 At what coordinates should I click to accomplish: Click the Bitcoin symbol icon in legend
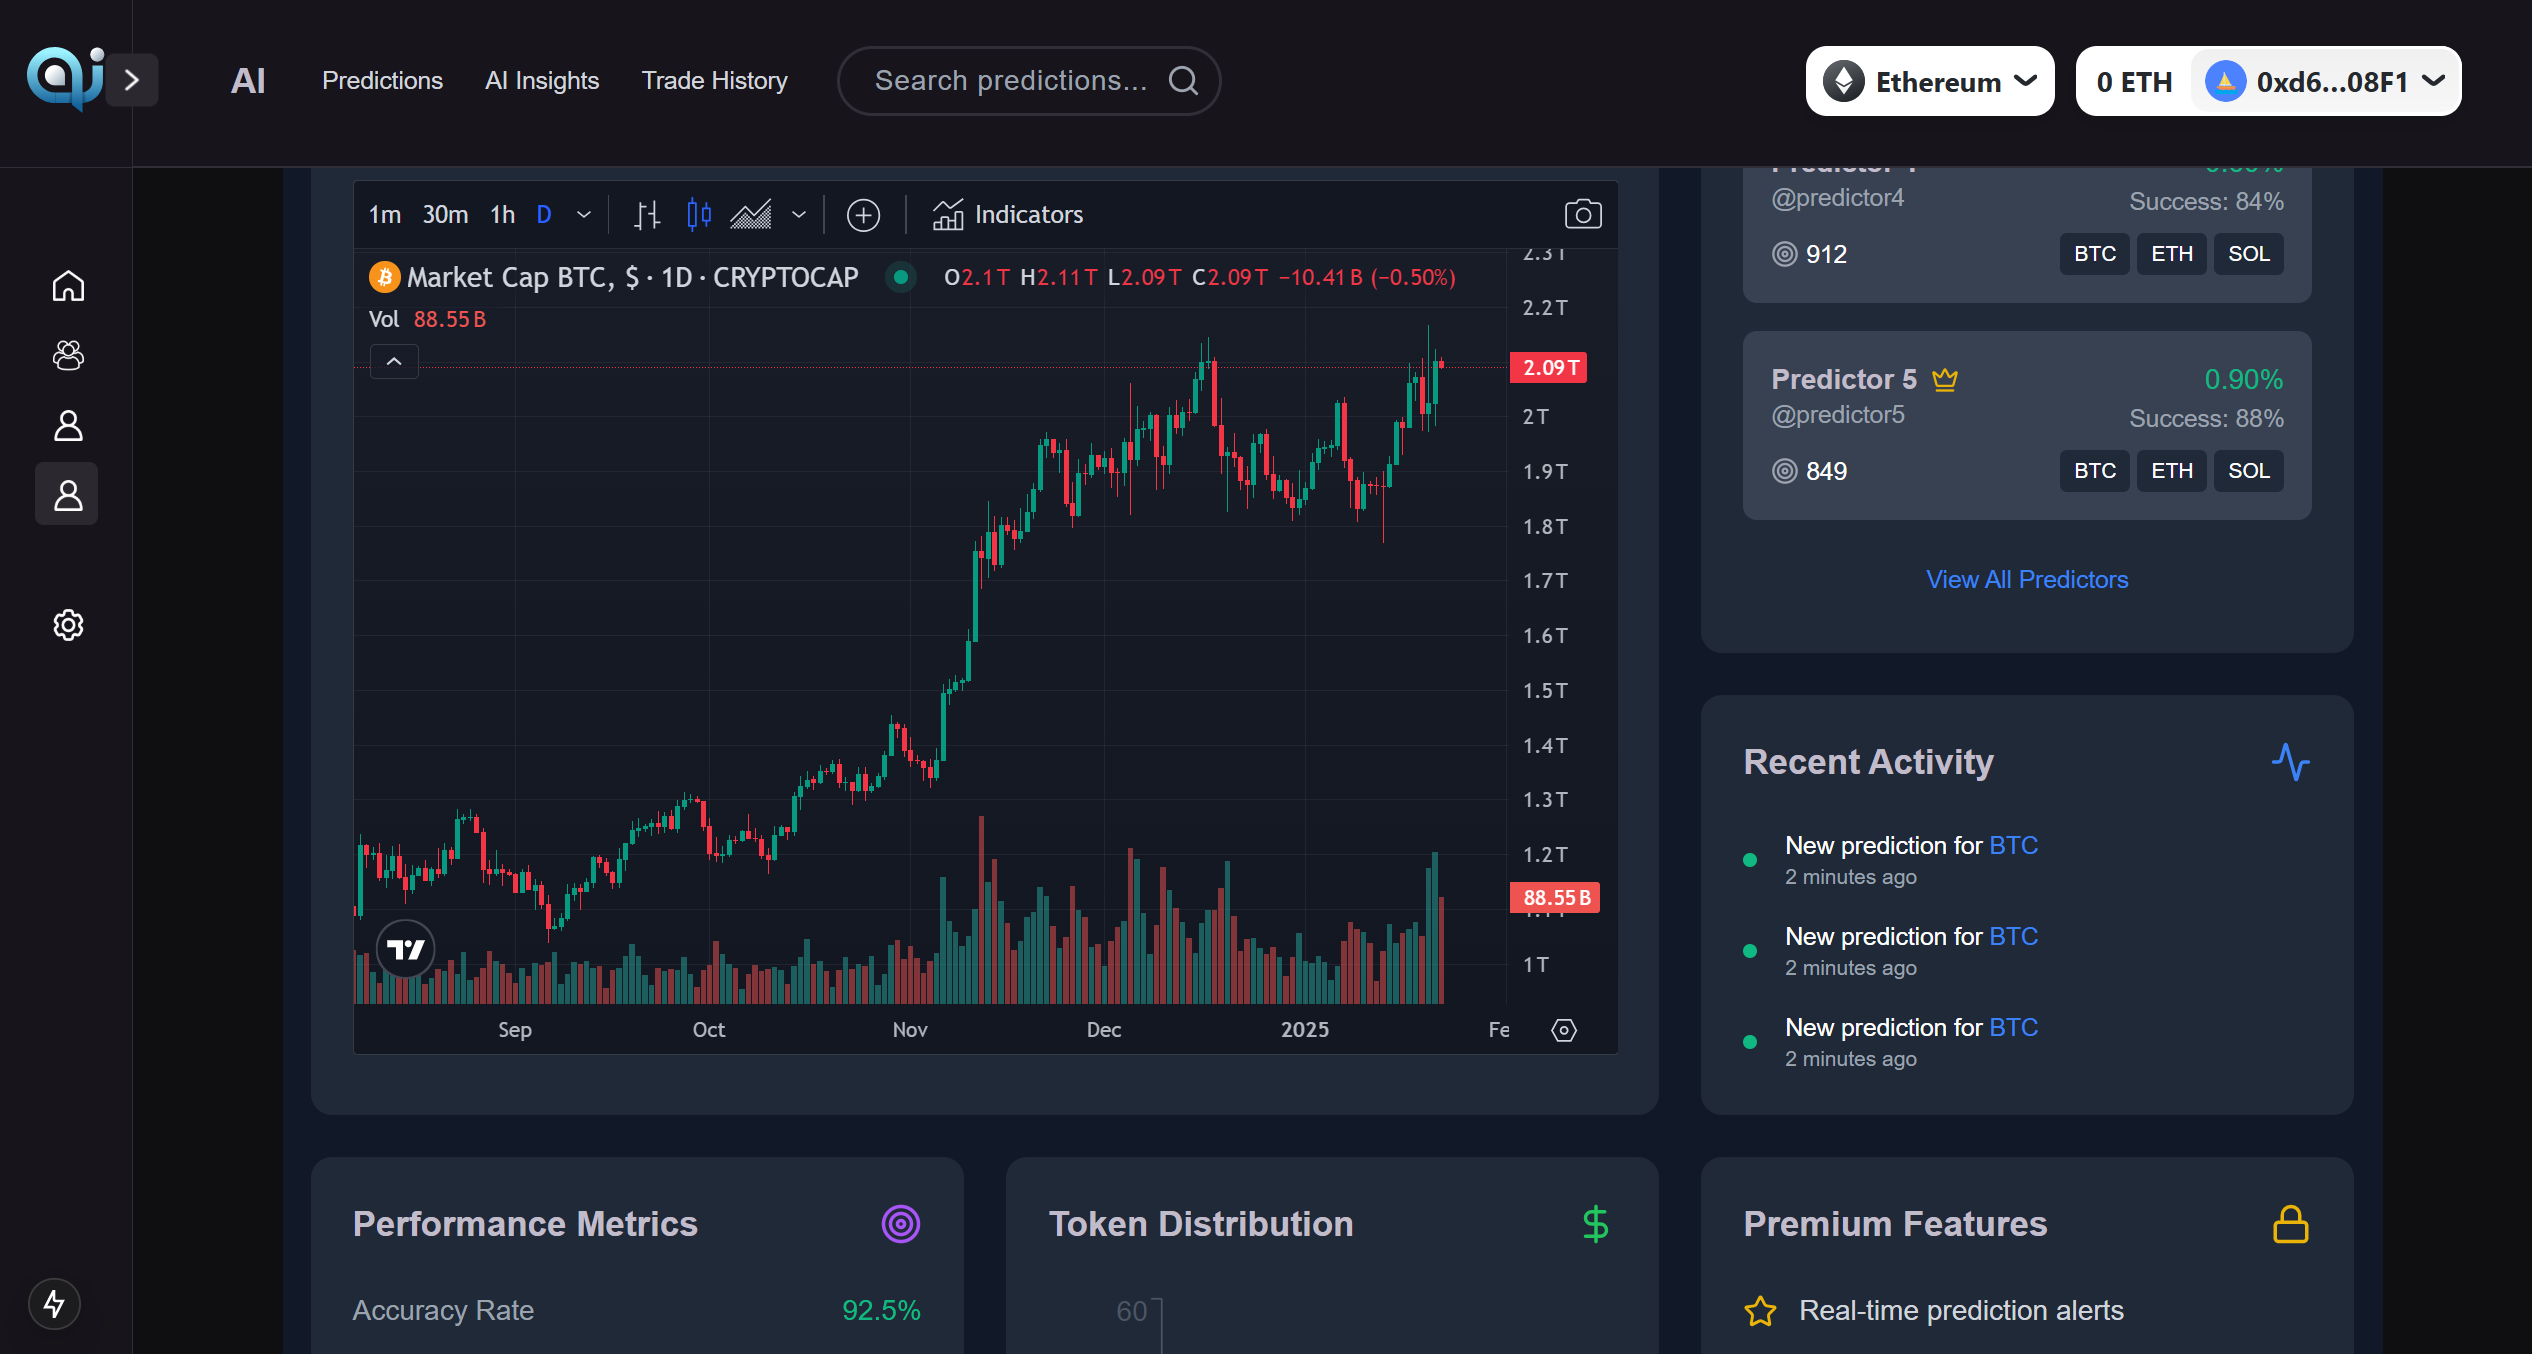[385, 277]
